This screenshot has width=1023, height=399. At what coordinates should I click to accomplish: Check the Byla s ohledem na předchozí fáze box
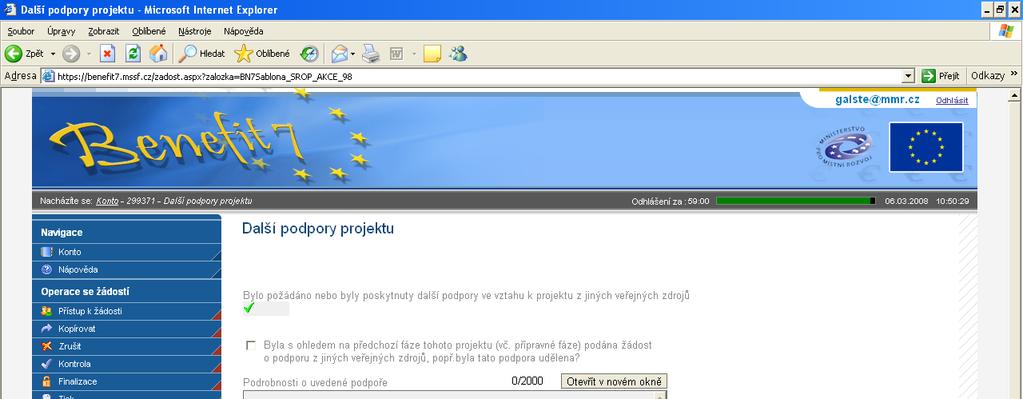click(251, 345)
